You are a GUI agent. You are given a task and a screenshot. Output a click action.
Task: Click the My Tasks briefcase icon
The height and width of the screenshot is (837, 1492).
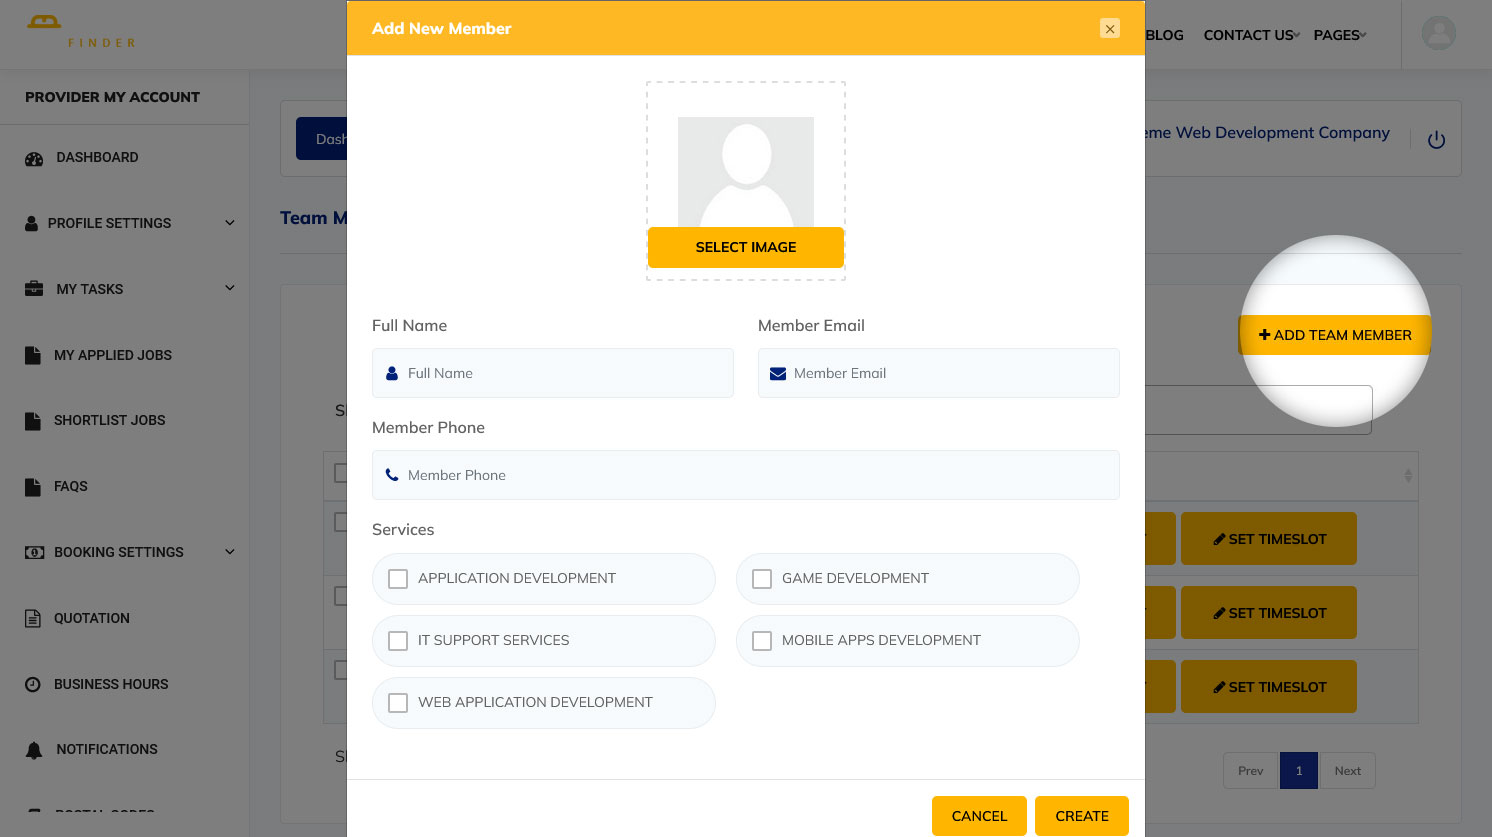tap(34, 289)
